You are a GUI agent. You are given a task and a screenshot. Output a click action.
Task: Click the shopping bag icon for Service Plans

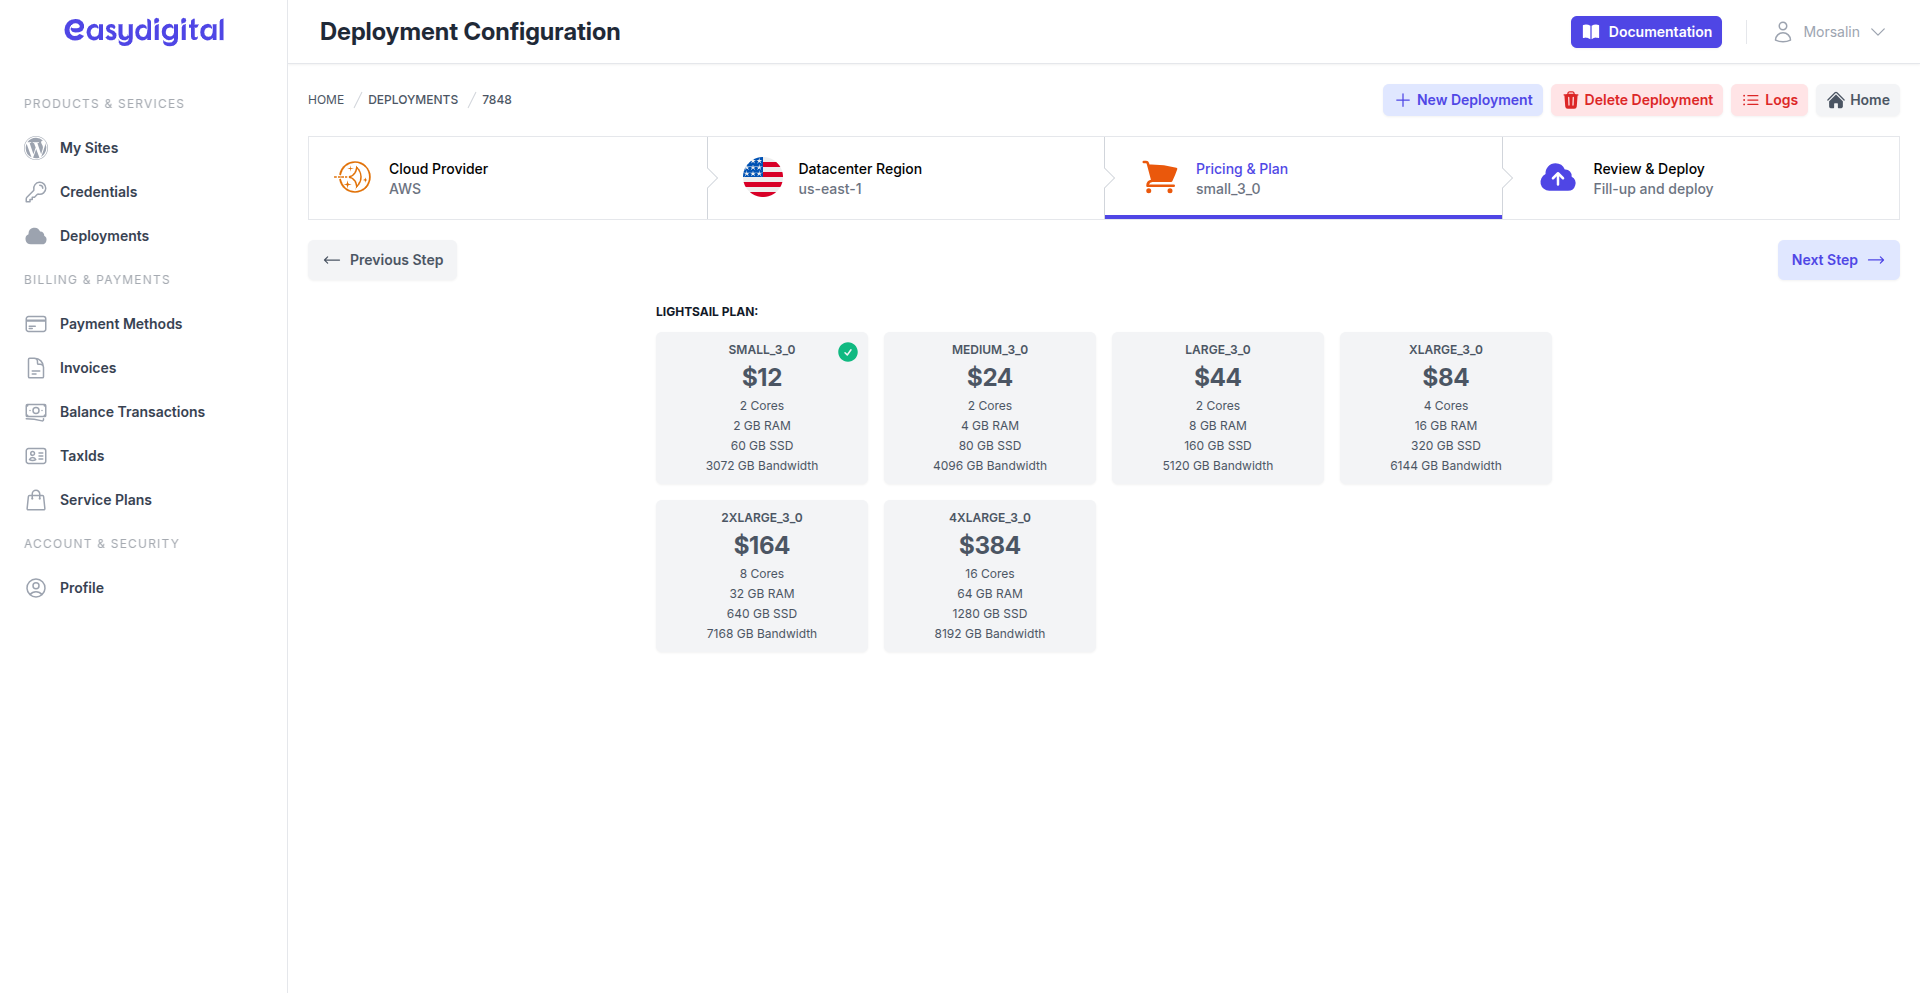point(36,500)
